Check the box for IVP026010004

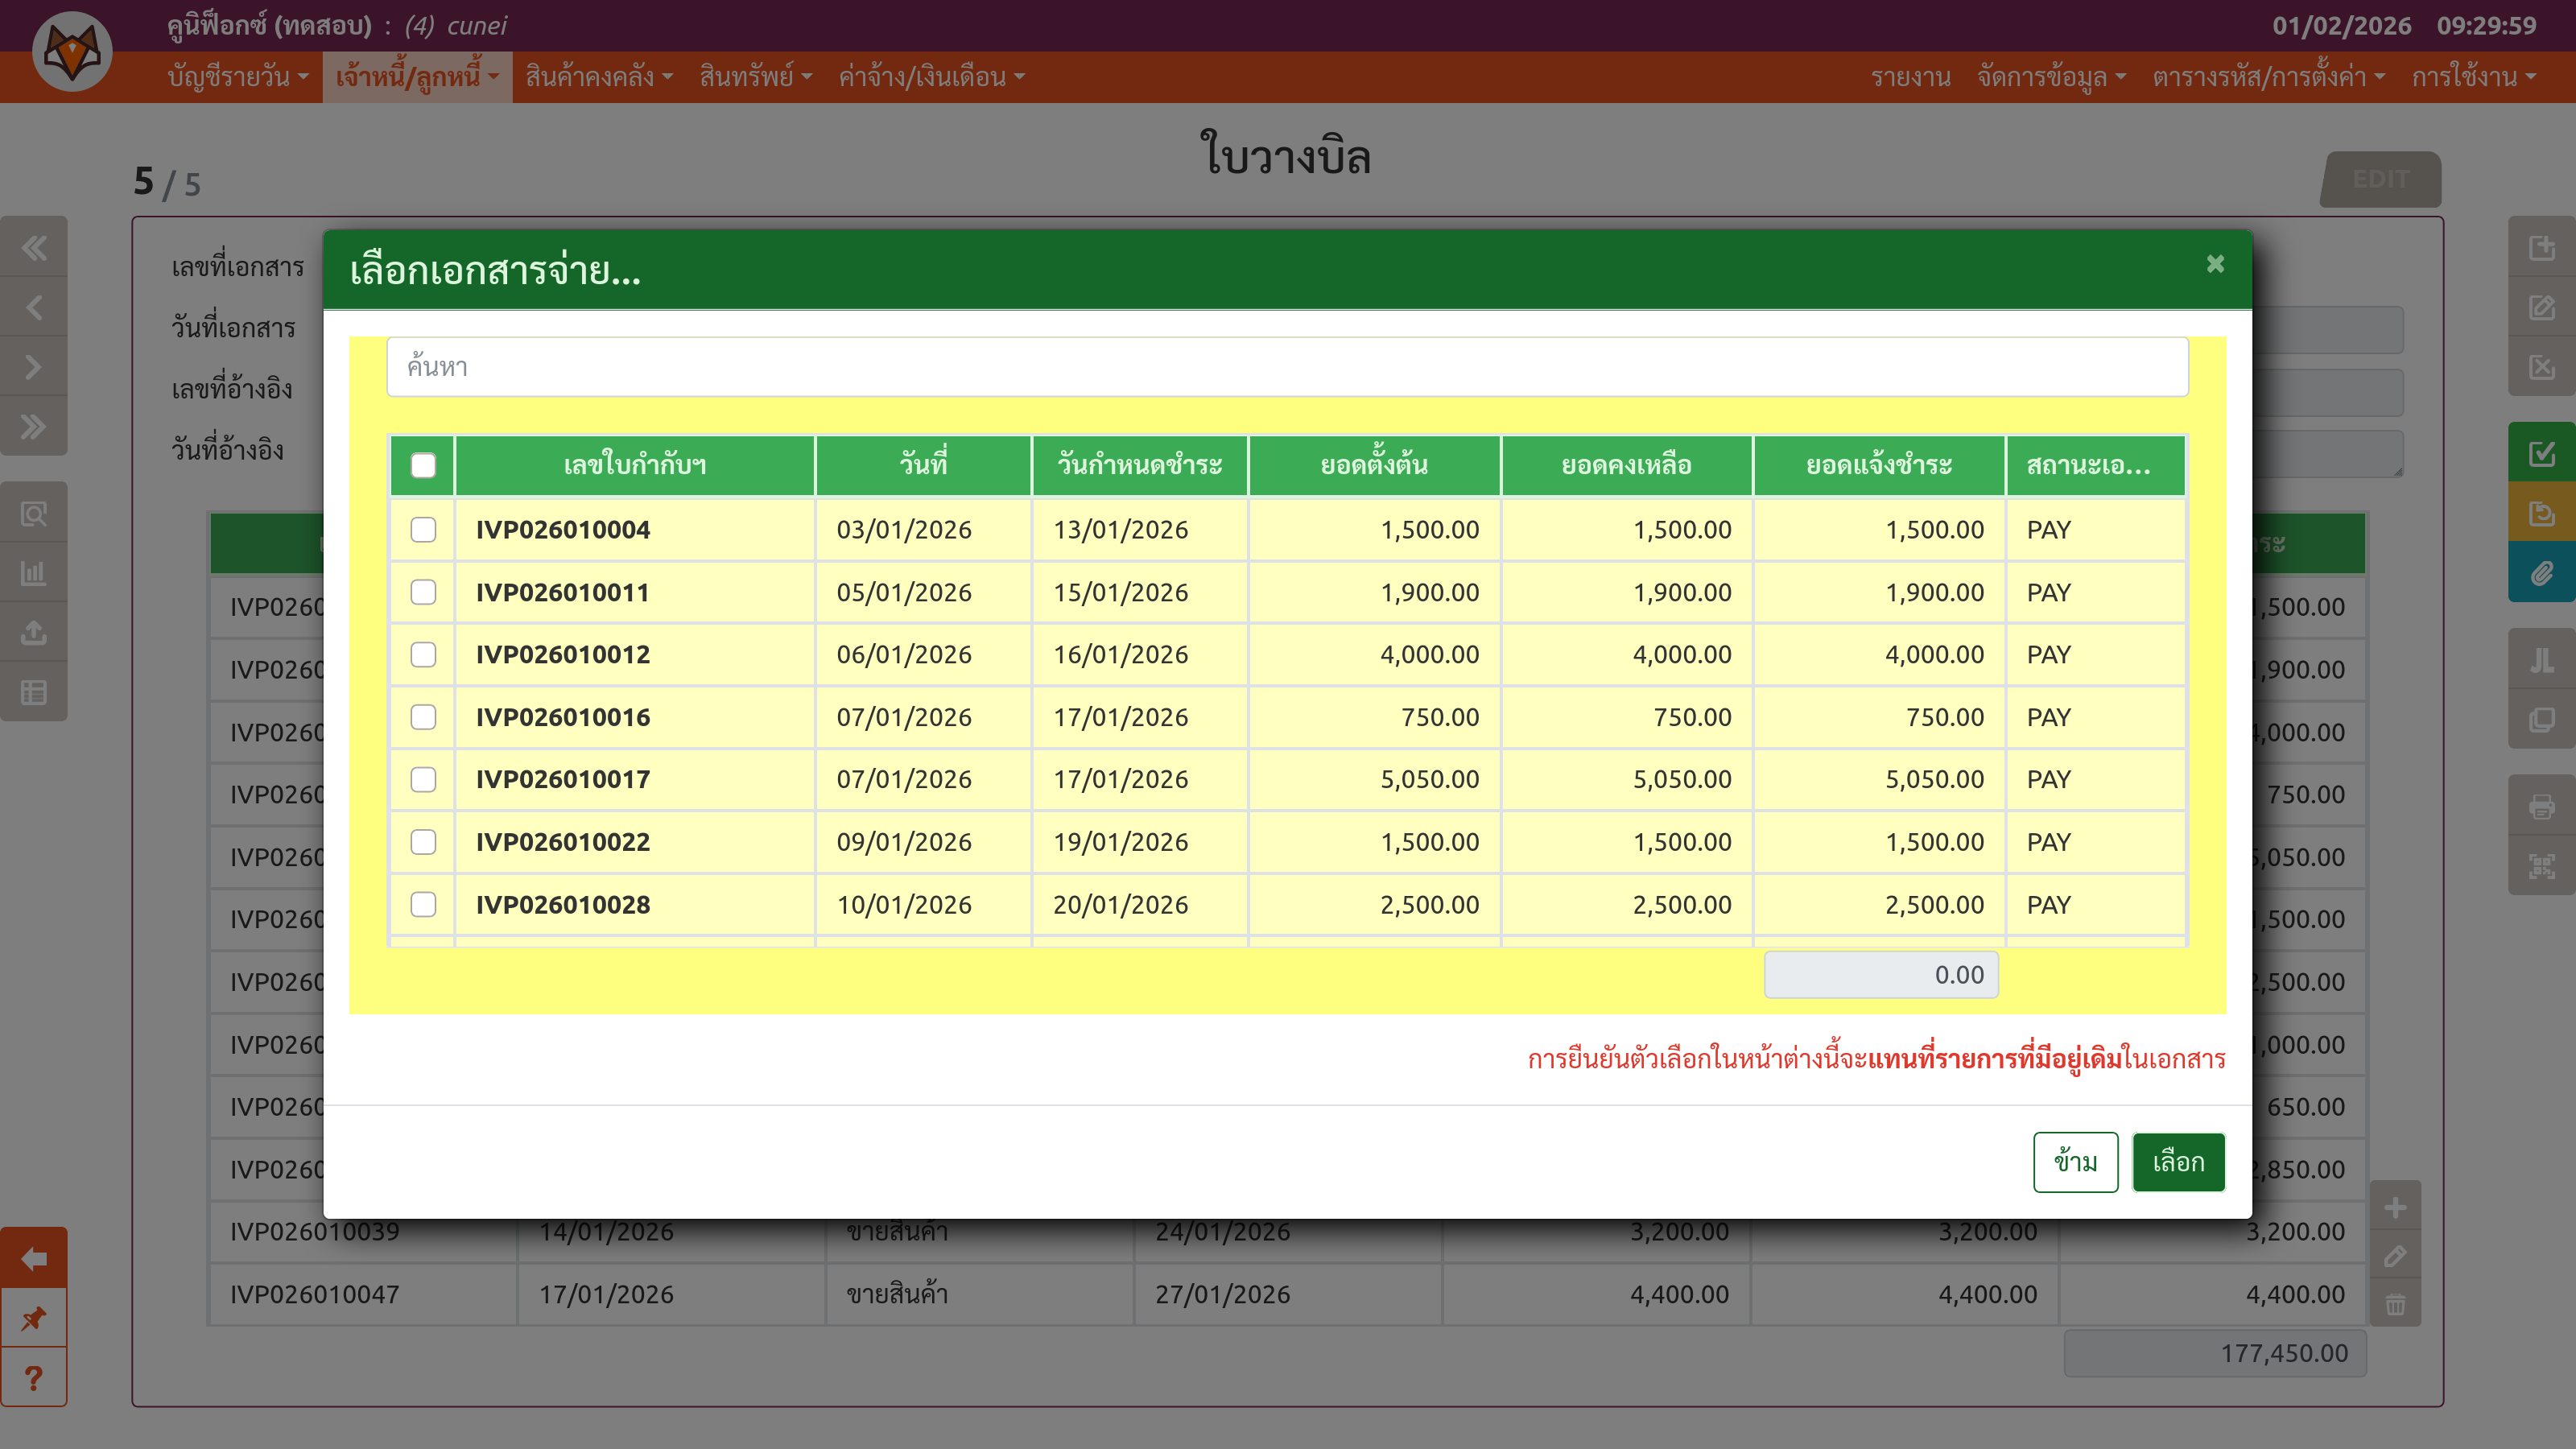[x=423, y=530]
